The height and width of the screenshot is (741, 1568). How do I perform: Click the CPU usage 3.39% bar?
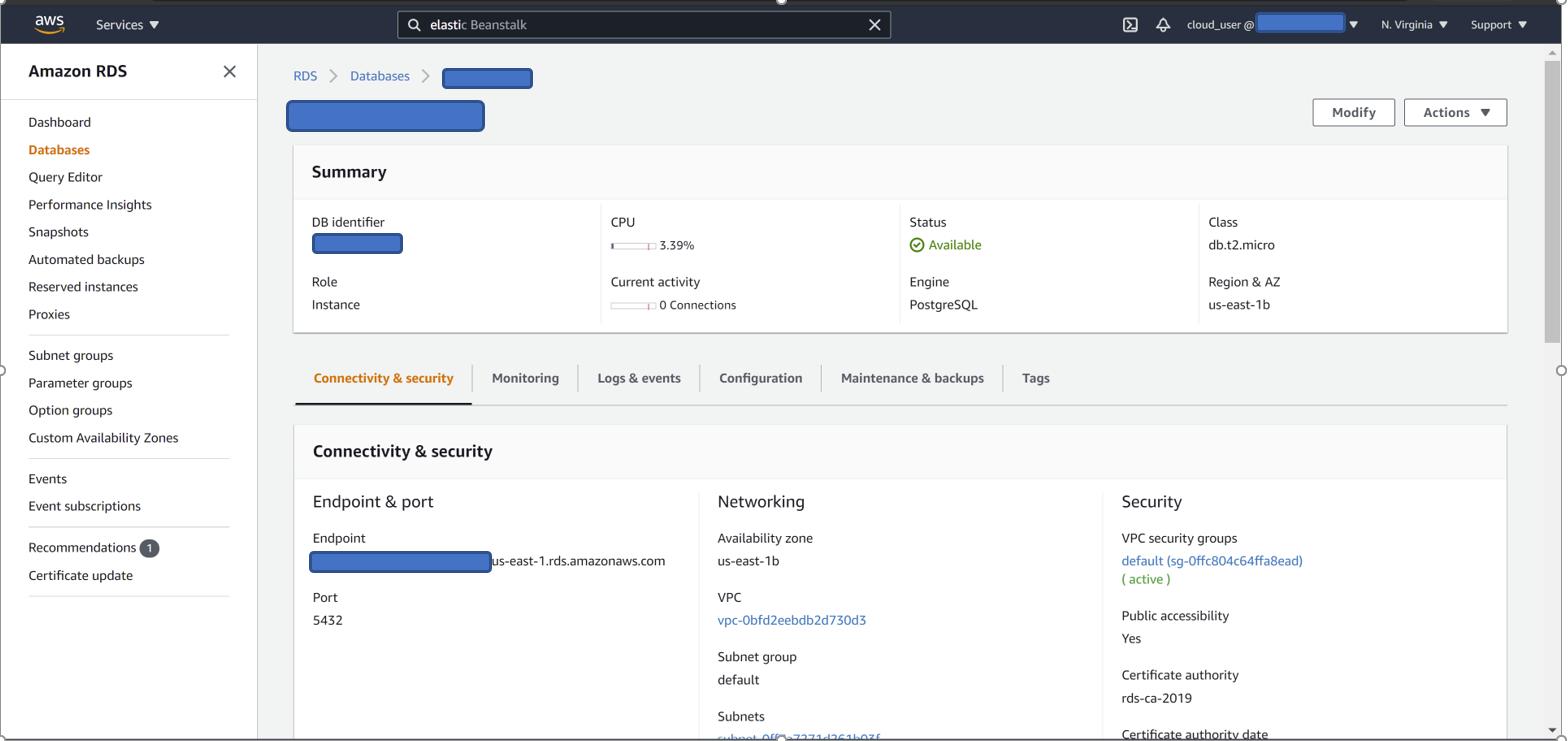pyautogui.click(x=633, y=245)
